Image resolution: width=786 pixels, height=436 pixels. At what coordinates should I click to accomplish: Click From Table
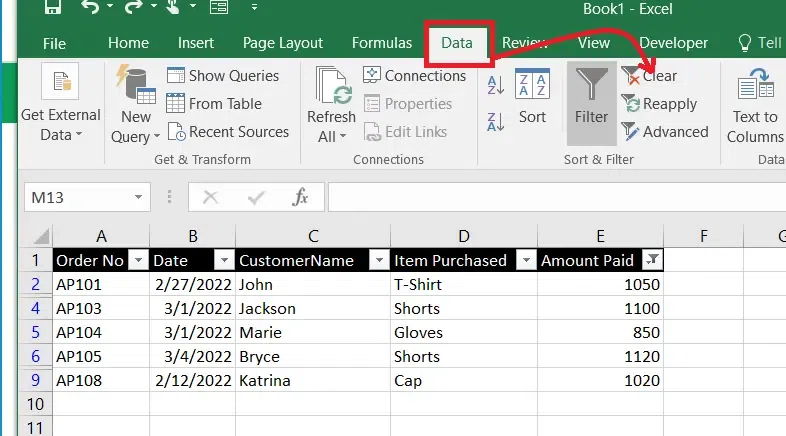coord(214,104)
